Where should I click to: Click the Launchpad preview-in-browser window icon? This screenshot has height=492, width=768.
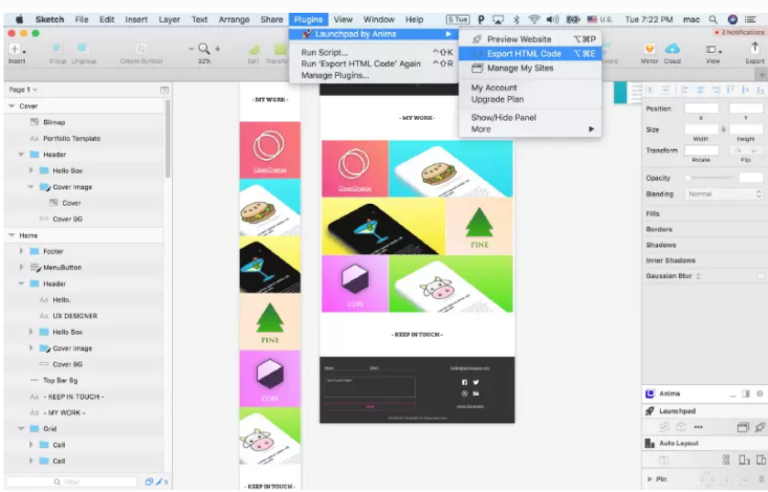click(743, 427)
